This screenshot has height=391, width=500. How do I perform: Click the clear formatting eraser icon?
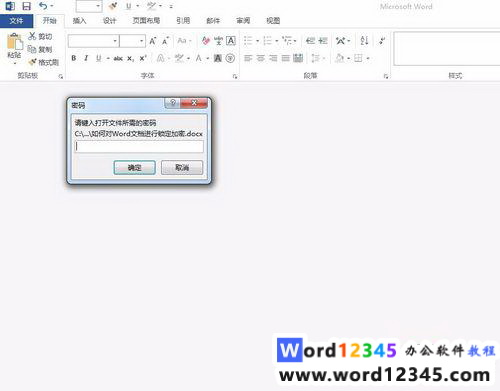tap(206, 41)
